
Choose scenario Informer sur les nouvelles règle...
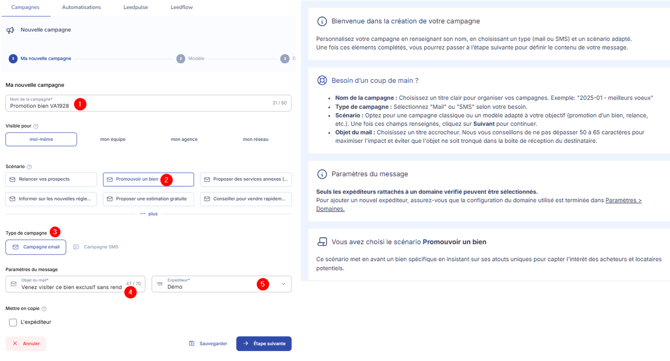coord(51,199)
